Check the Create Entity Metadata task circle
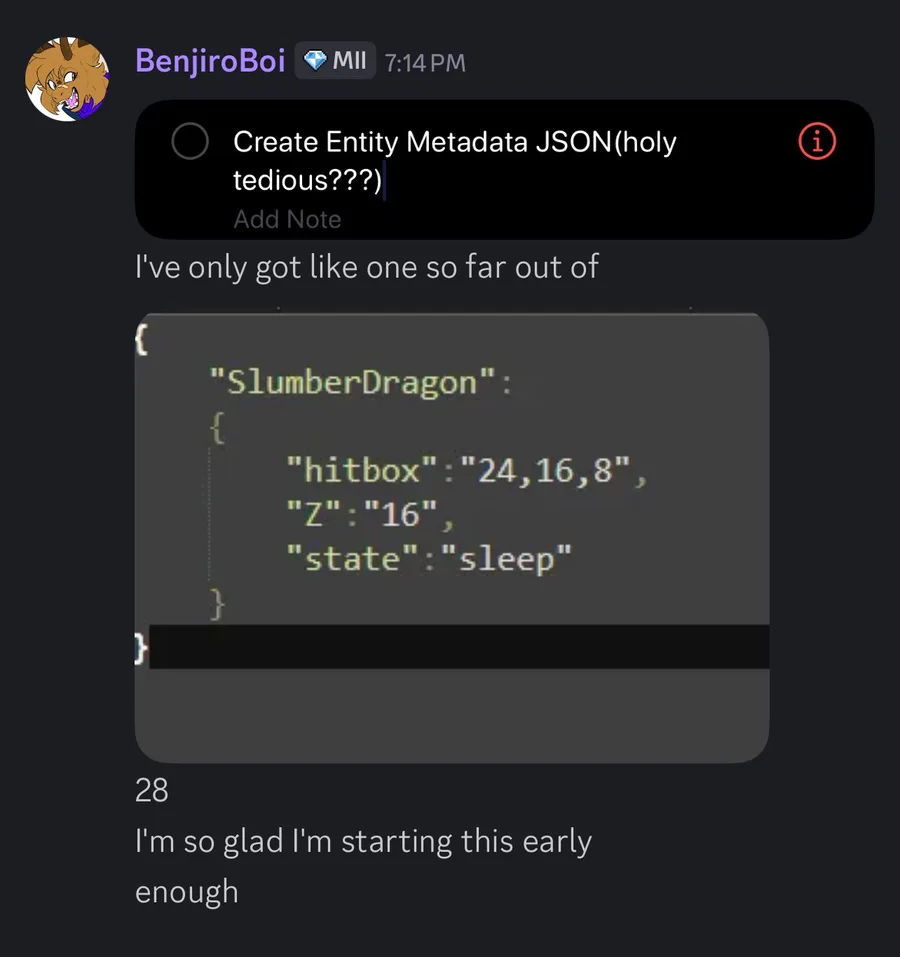 pos(190,142)
